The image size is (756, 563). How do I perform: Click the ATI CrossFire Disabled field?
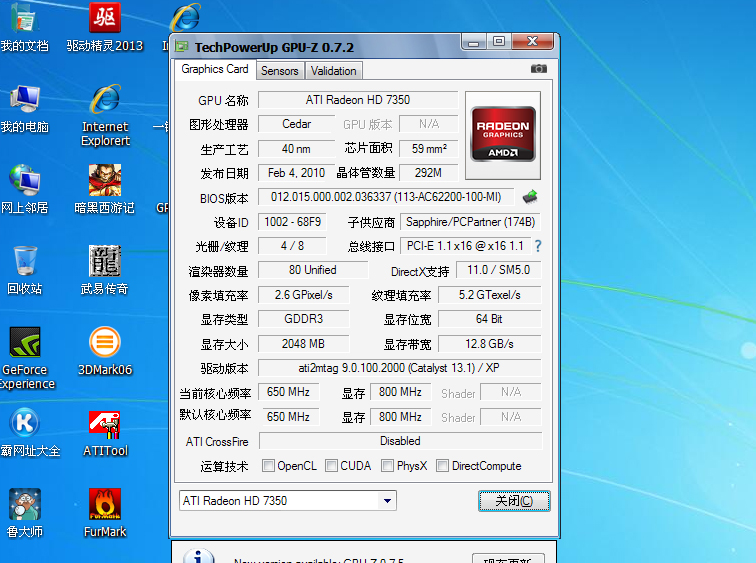(400, 441)
